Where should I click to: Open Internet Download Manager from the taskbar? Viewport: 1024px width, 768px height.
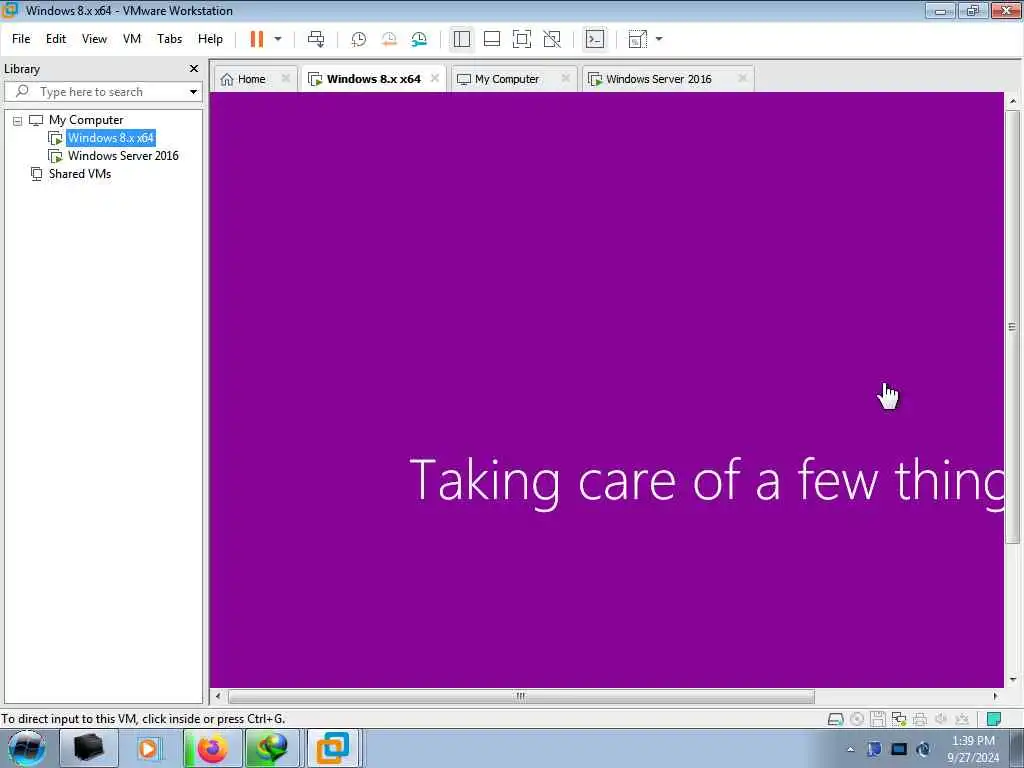272,748
